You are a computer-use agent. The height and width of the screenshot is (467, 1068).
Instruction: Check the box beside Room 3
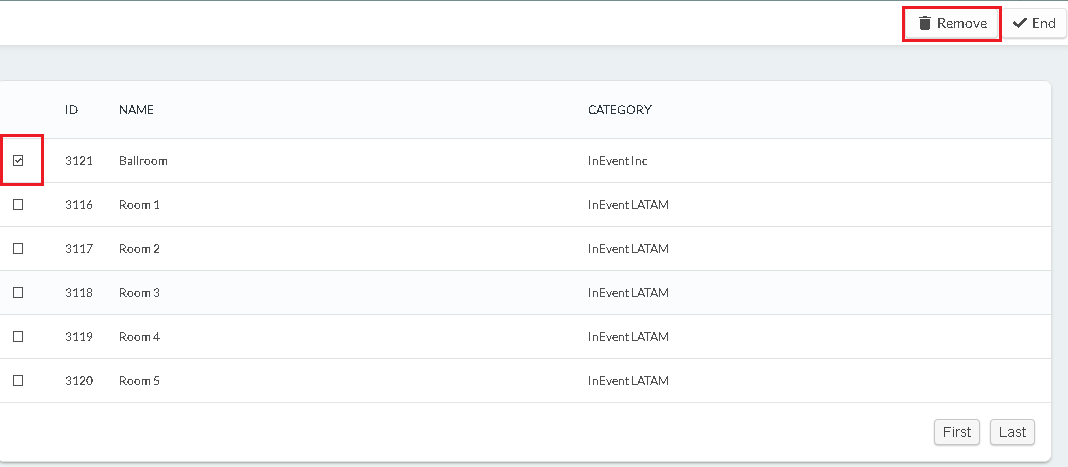(18, 293)
